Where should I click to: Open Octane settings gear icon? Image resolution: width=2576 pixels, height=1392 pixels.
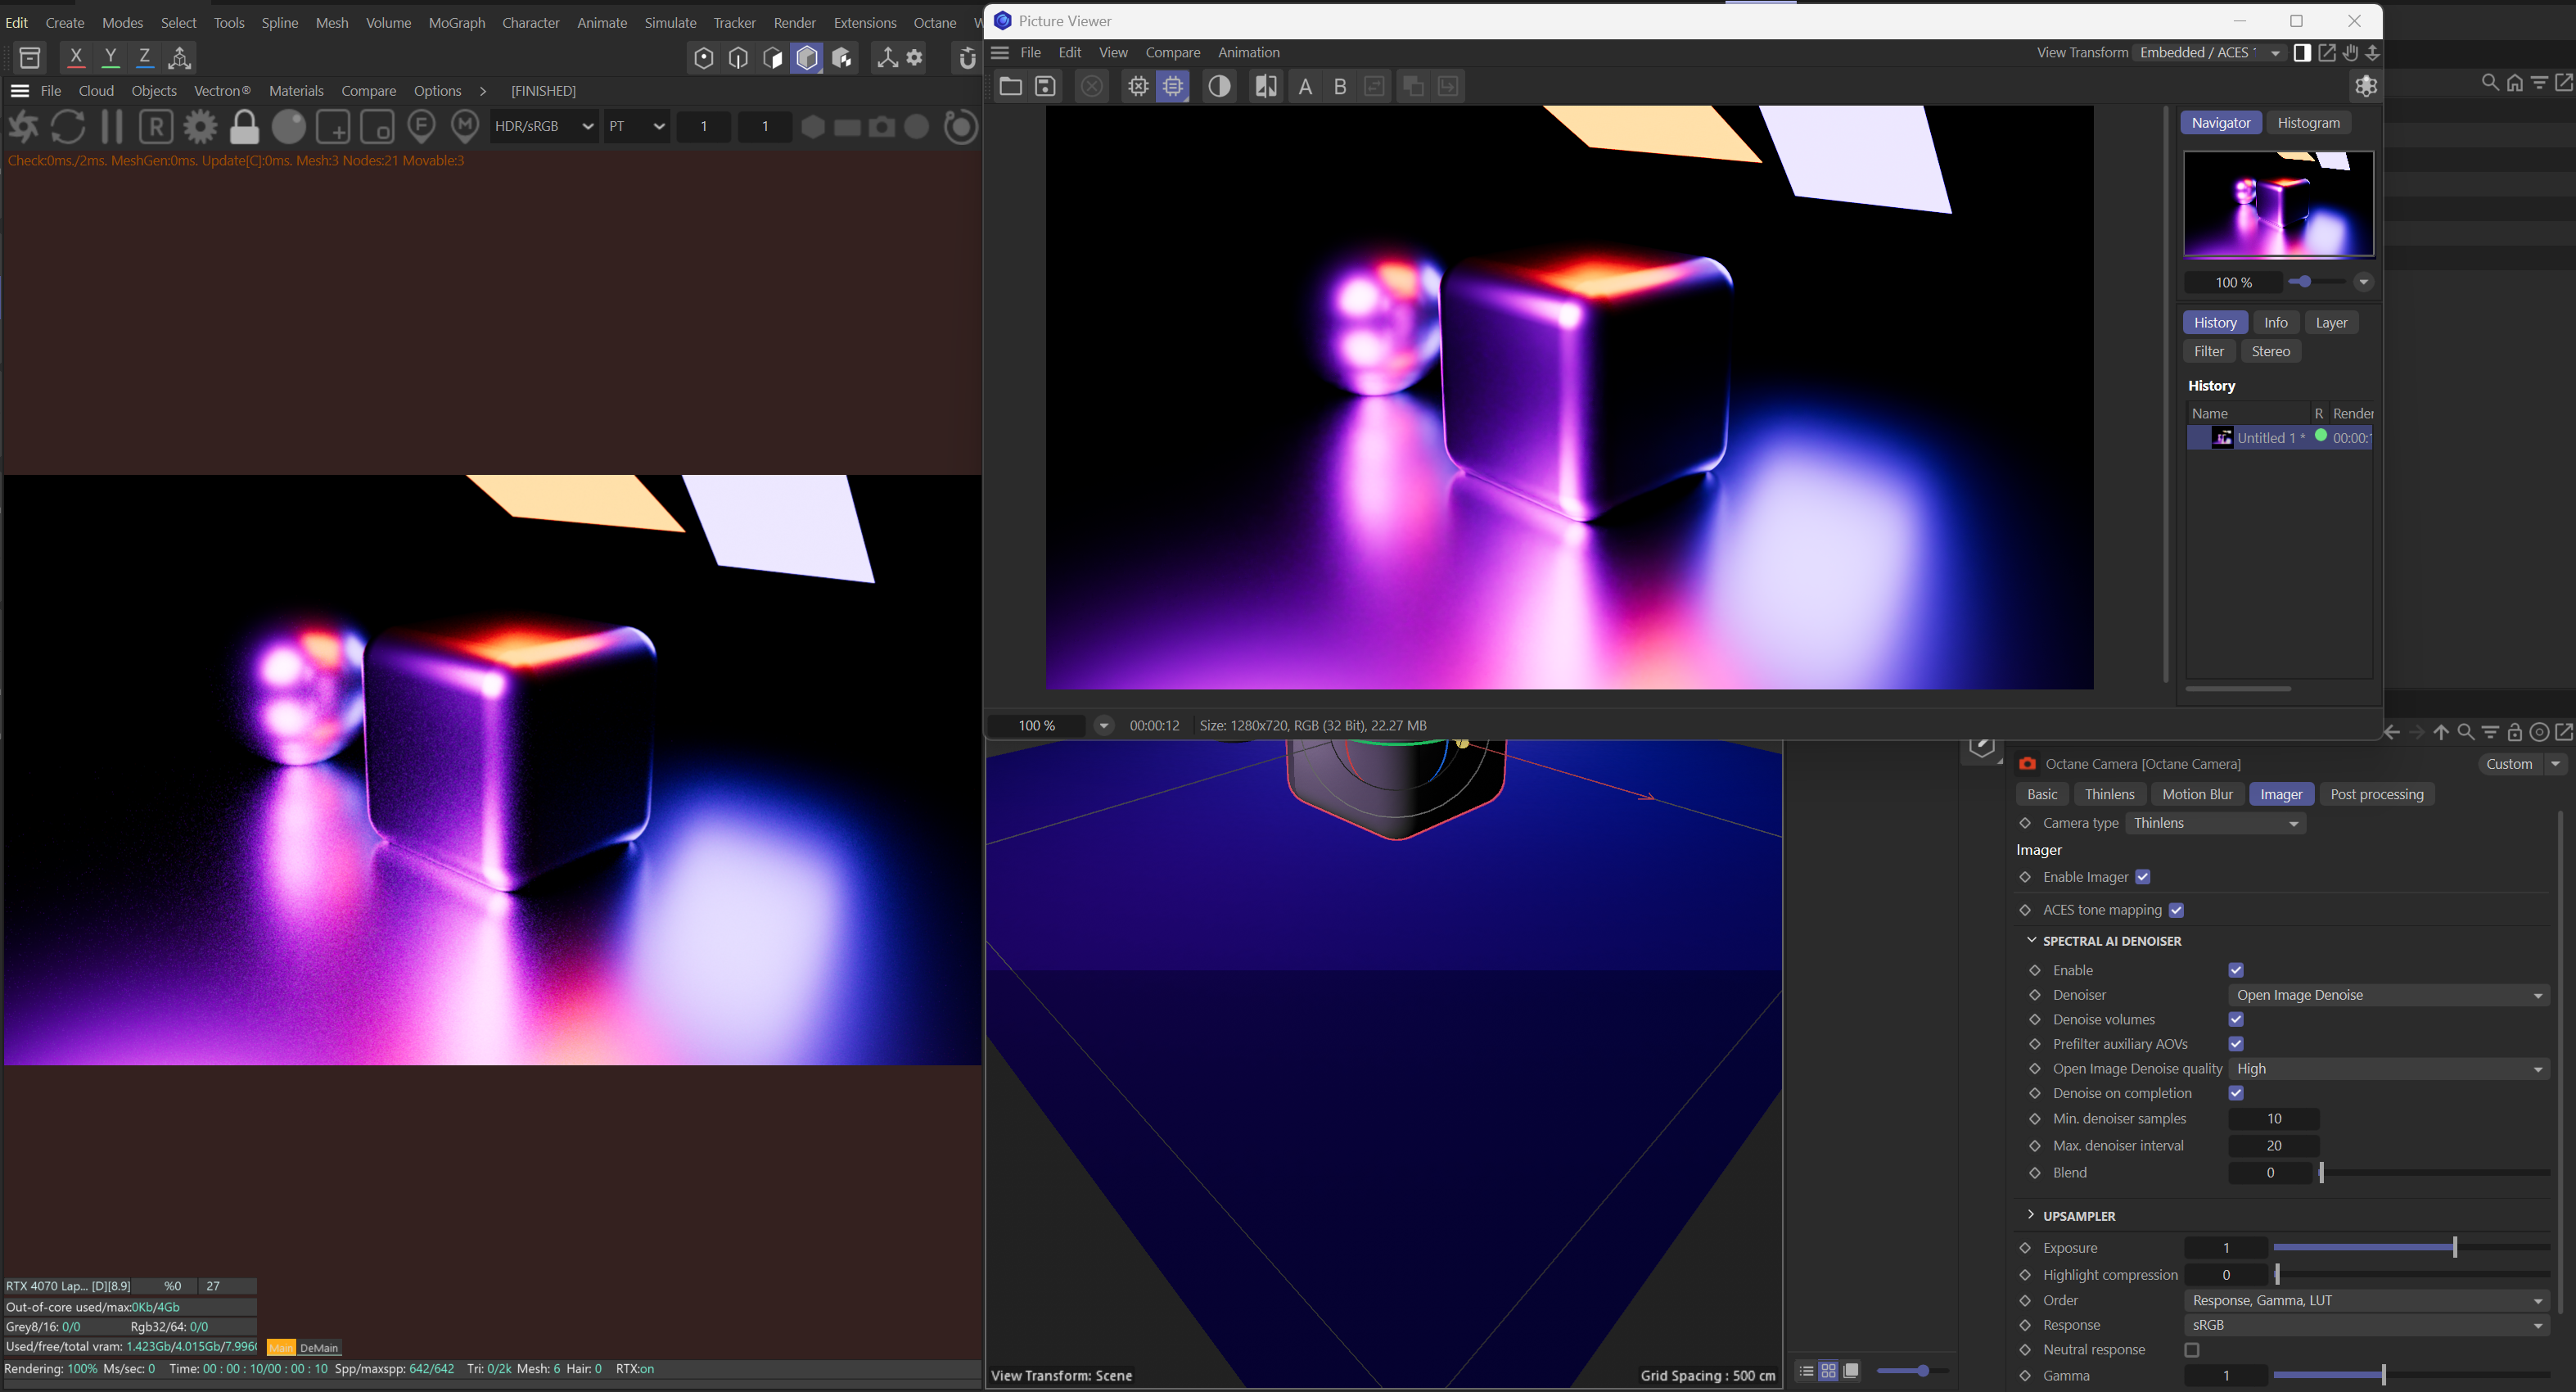(x=200, y=127)
